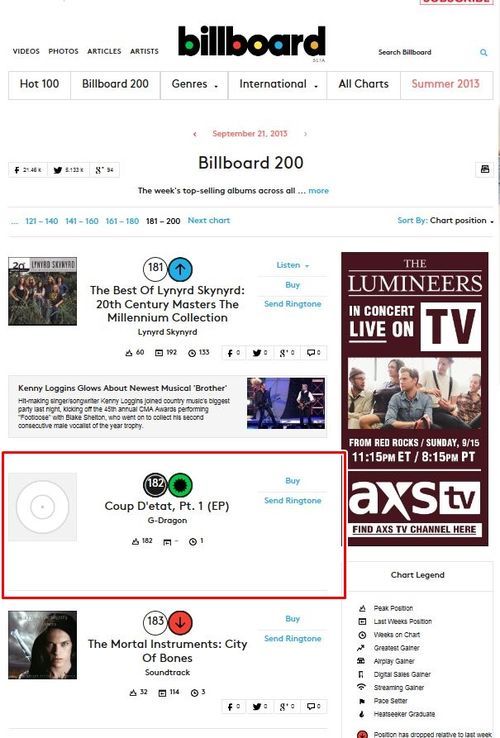
Task: Share chart via Twitter counter icon
Action: (68, 170)
